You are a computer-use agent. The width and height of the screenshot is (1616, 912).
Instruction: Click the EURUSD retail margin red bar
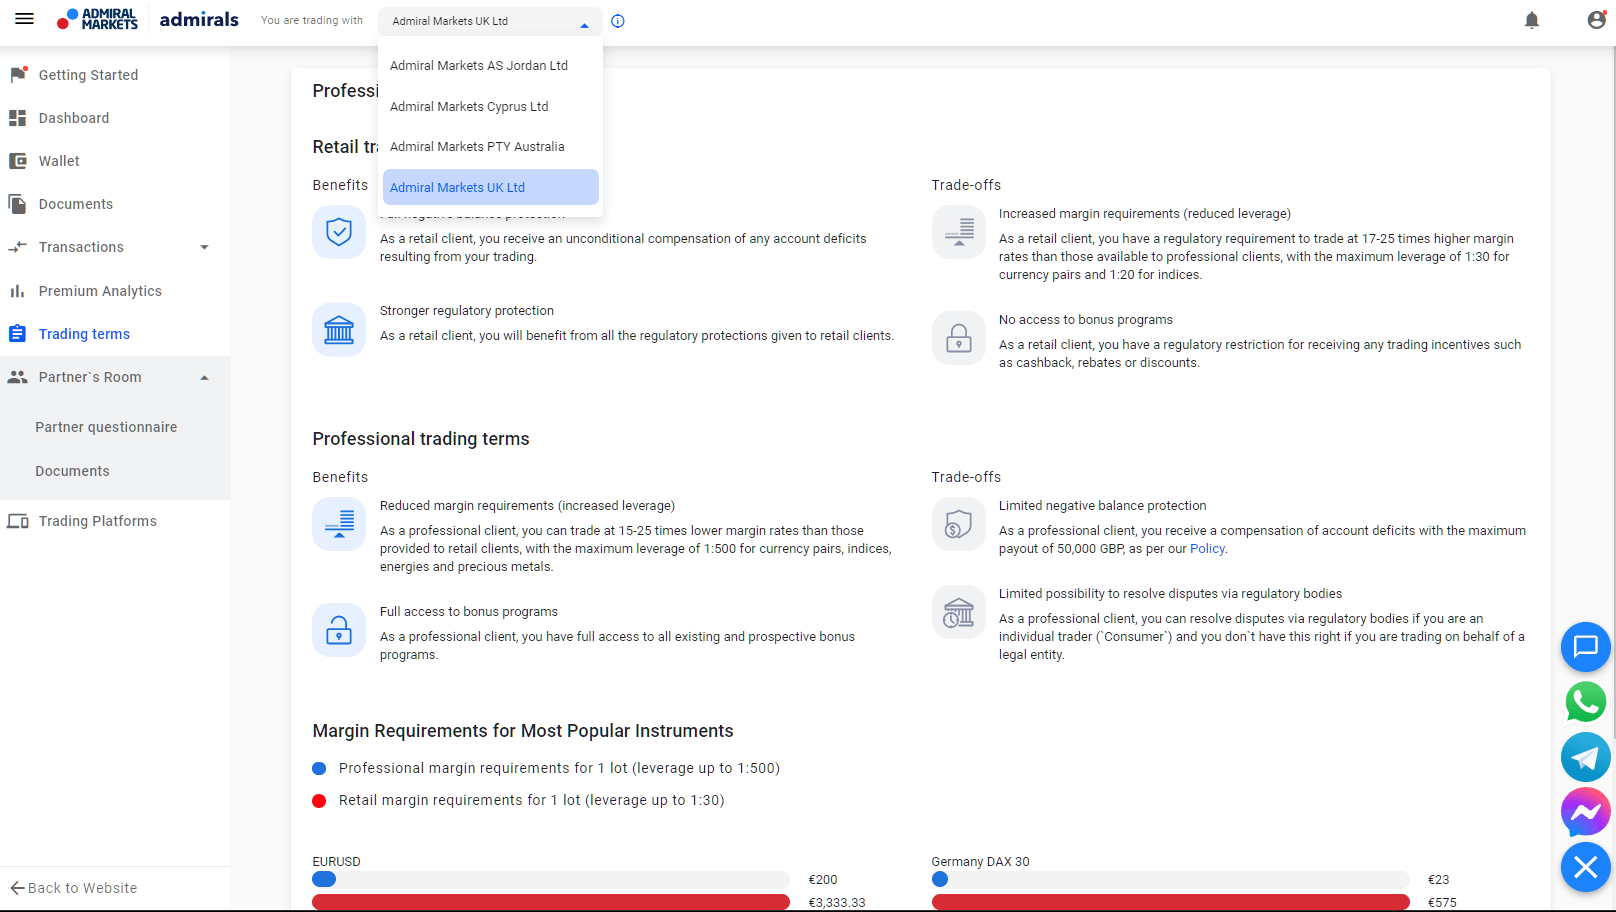coord(551,903)
